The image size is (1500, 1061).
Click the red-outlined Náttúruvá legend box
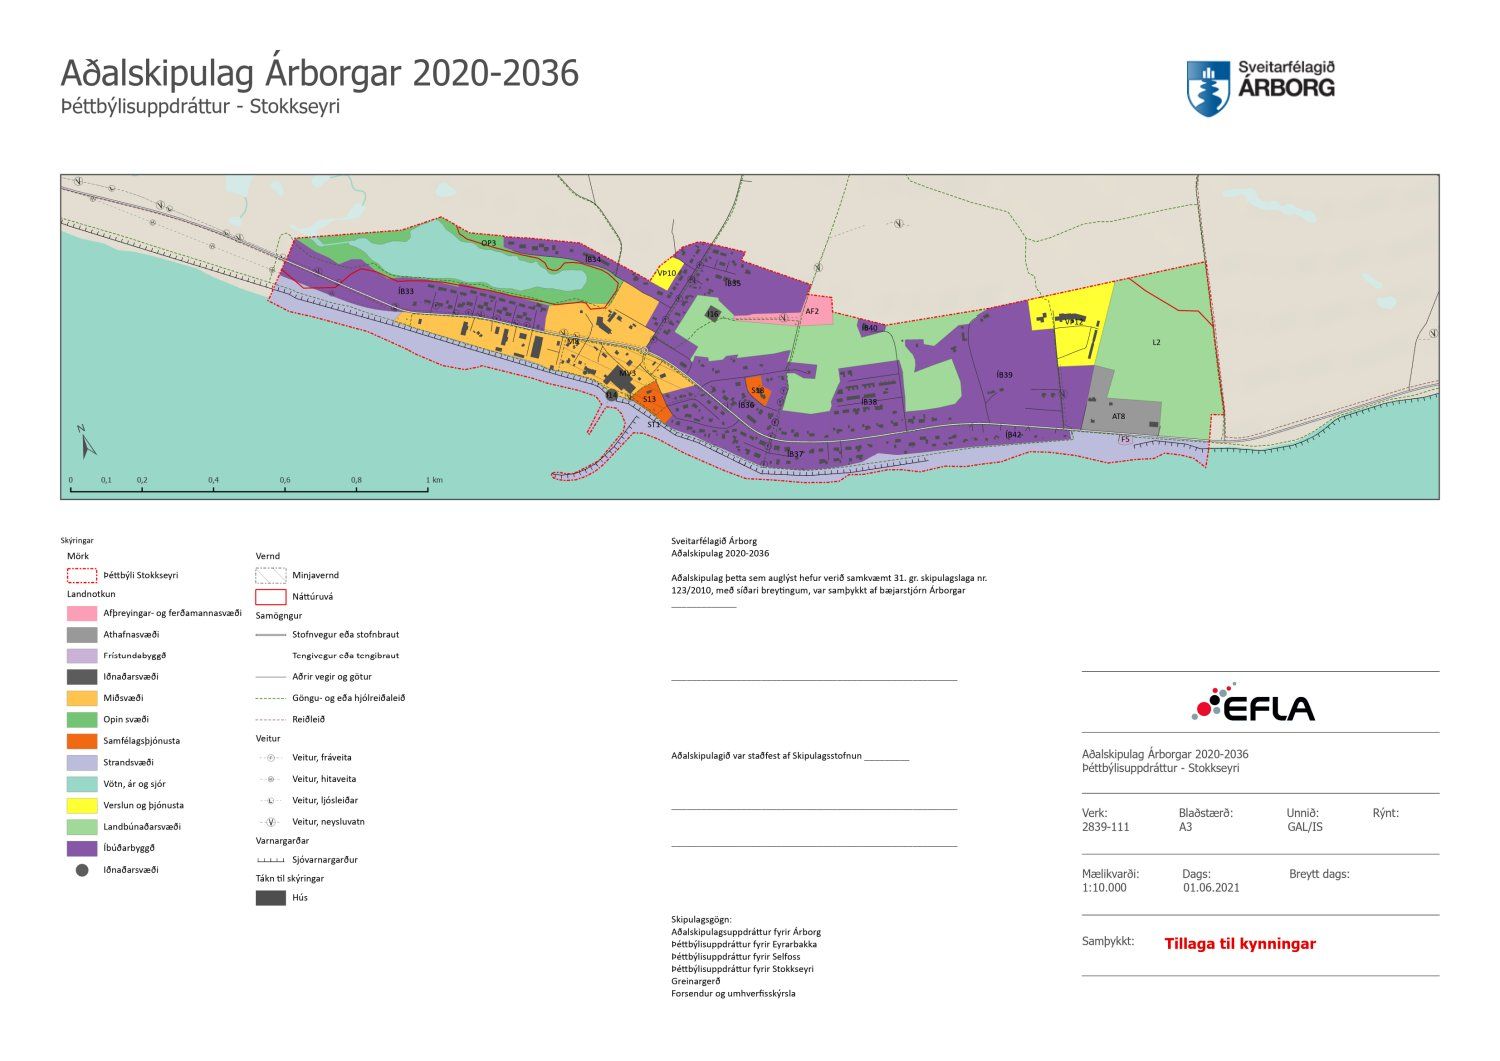(x=271, y=597)
